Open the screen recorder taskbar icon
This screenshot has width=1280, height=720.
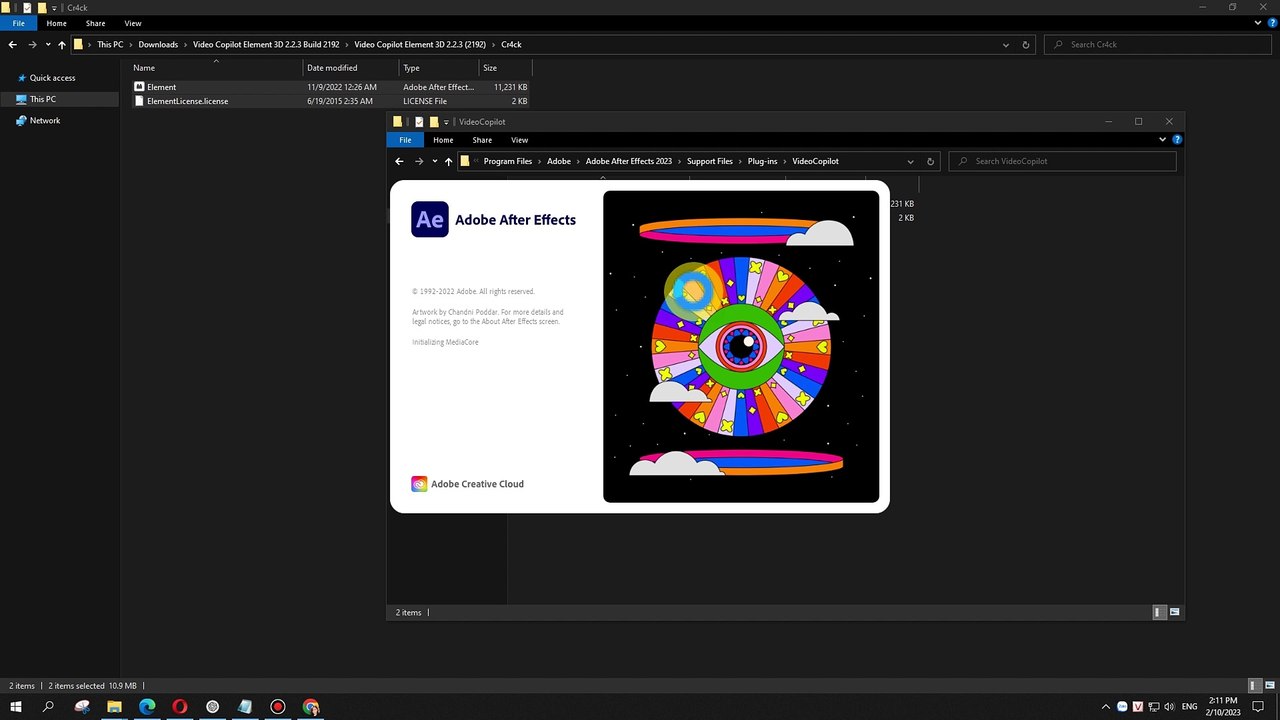[x=278, y=707]
